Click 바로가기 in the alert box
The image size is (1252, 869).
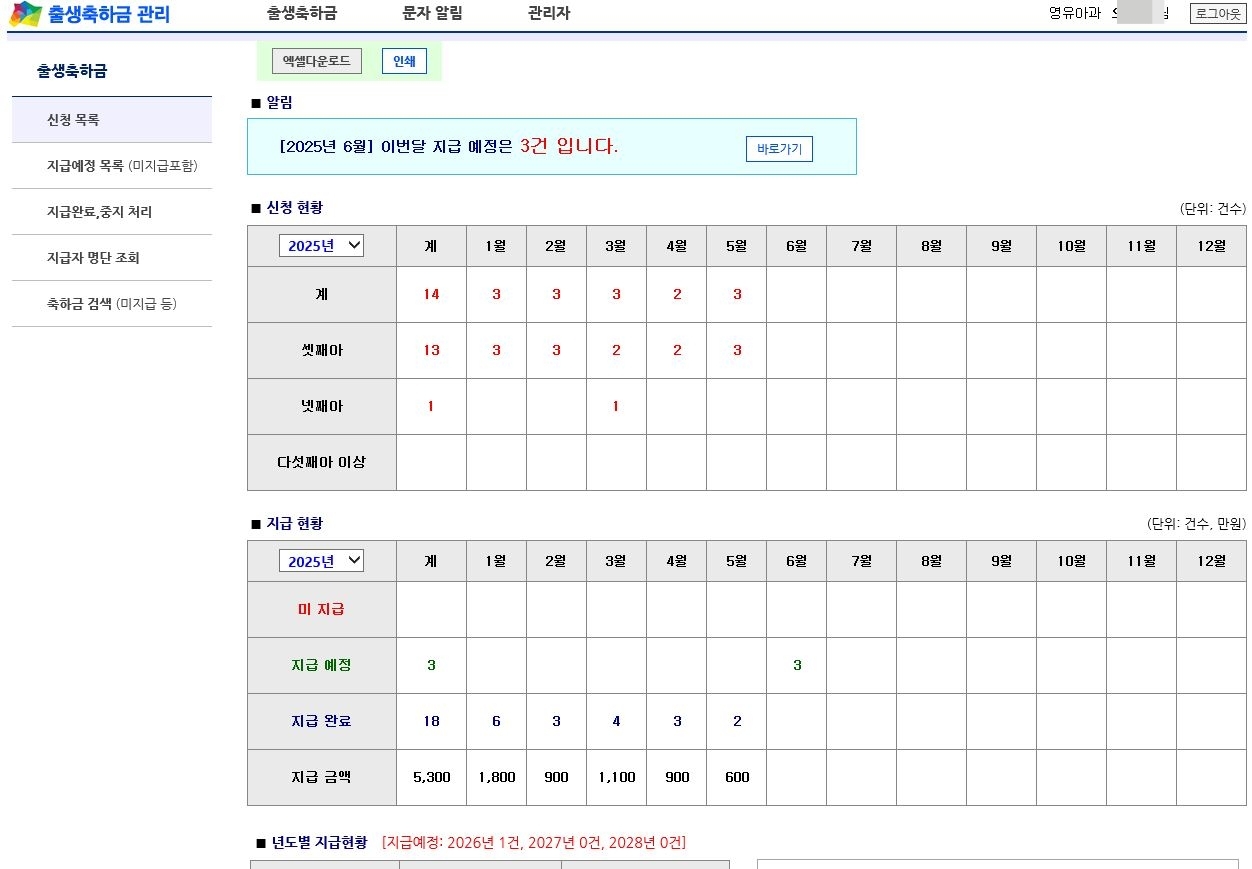(x=779, y=149)
